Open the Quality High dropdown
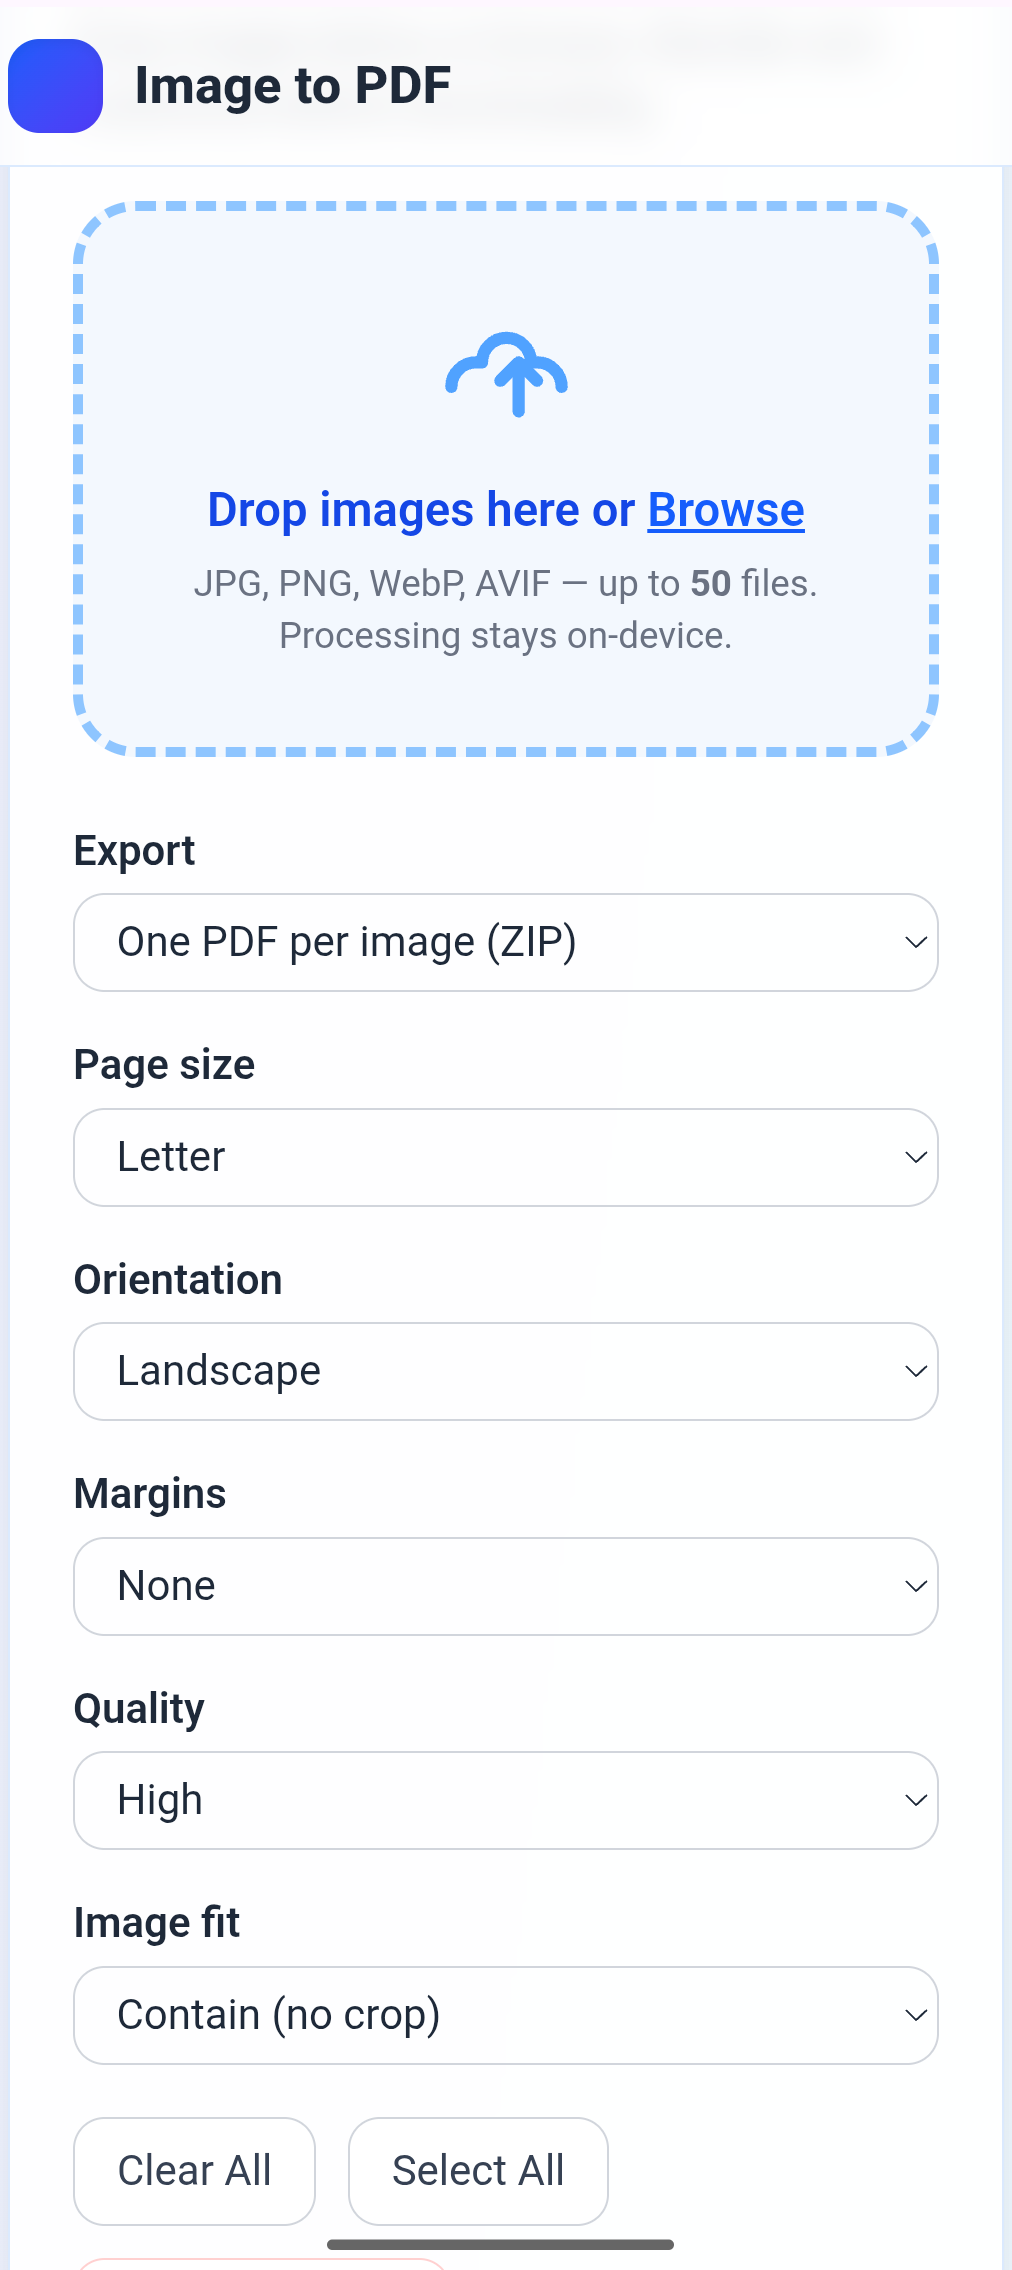 pos(506,1800)
